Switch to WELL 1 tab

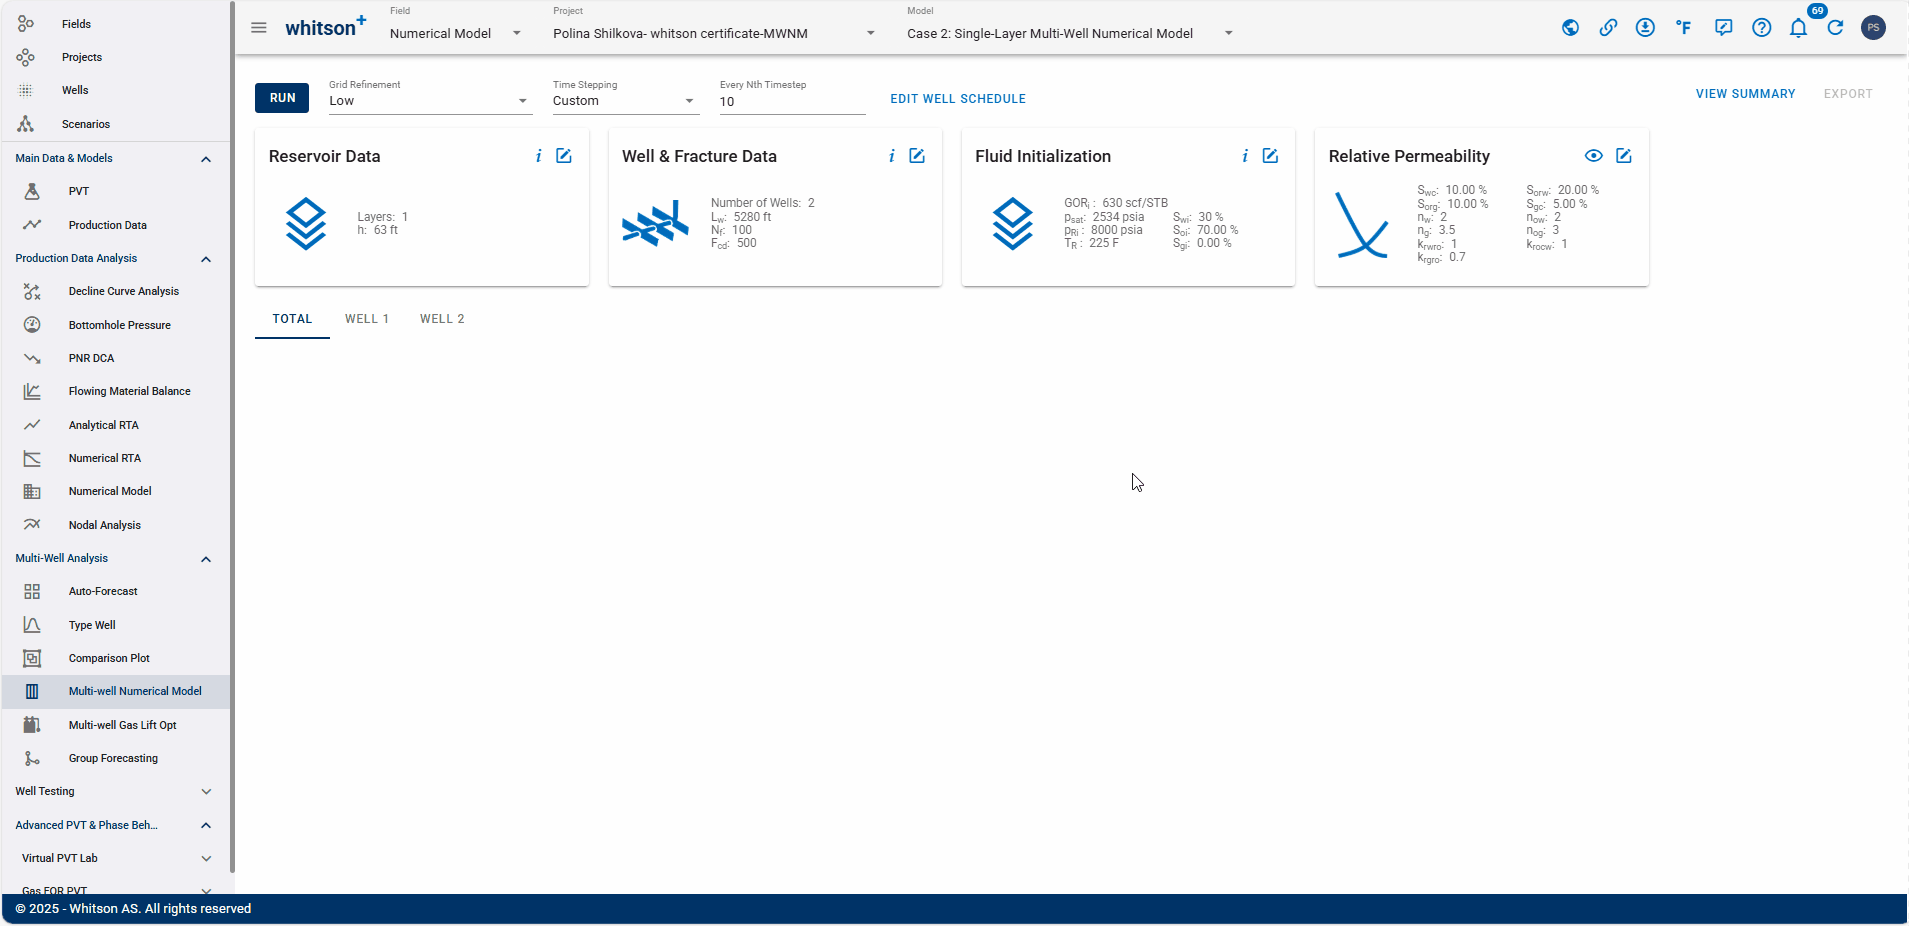(x=367, y=319)
